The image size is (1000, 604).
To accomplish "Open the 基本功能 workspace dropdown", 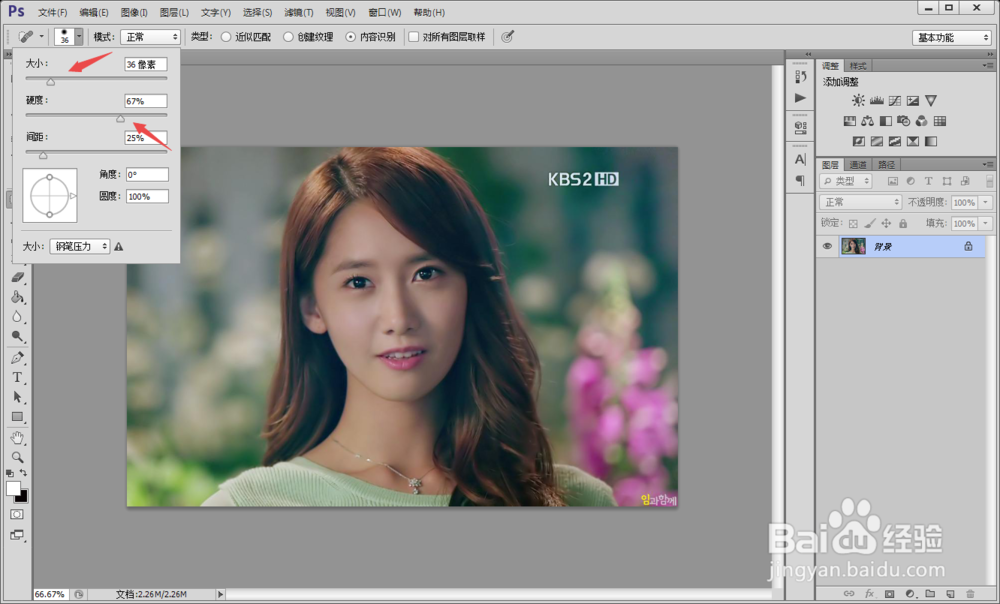I will (951, 38).
